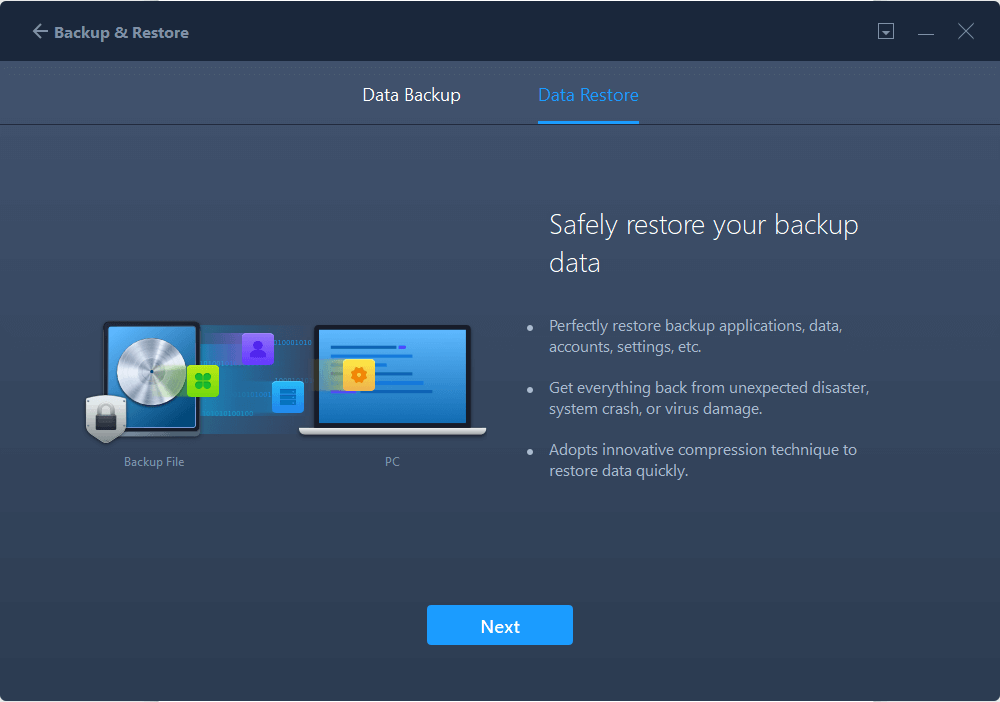1000x702 pixels.
Task: Go back using the Backup & Restore arrow
Action: point(40,32)
